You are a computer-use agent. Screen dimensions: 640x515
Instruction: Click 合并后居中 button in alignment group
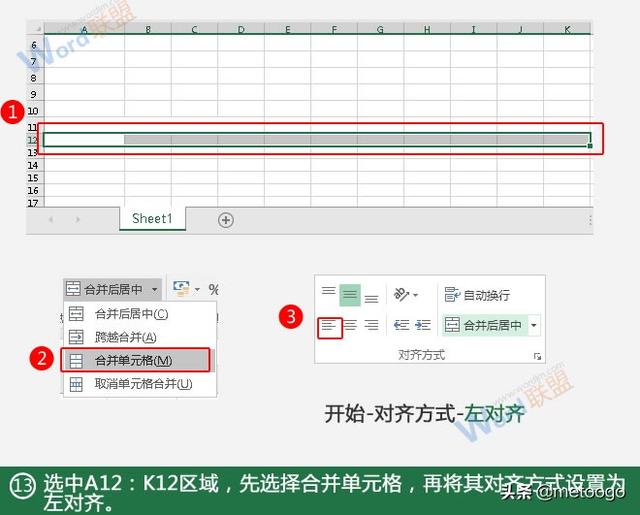(484, 325)
